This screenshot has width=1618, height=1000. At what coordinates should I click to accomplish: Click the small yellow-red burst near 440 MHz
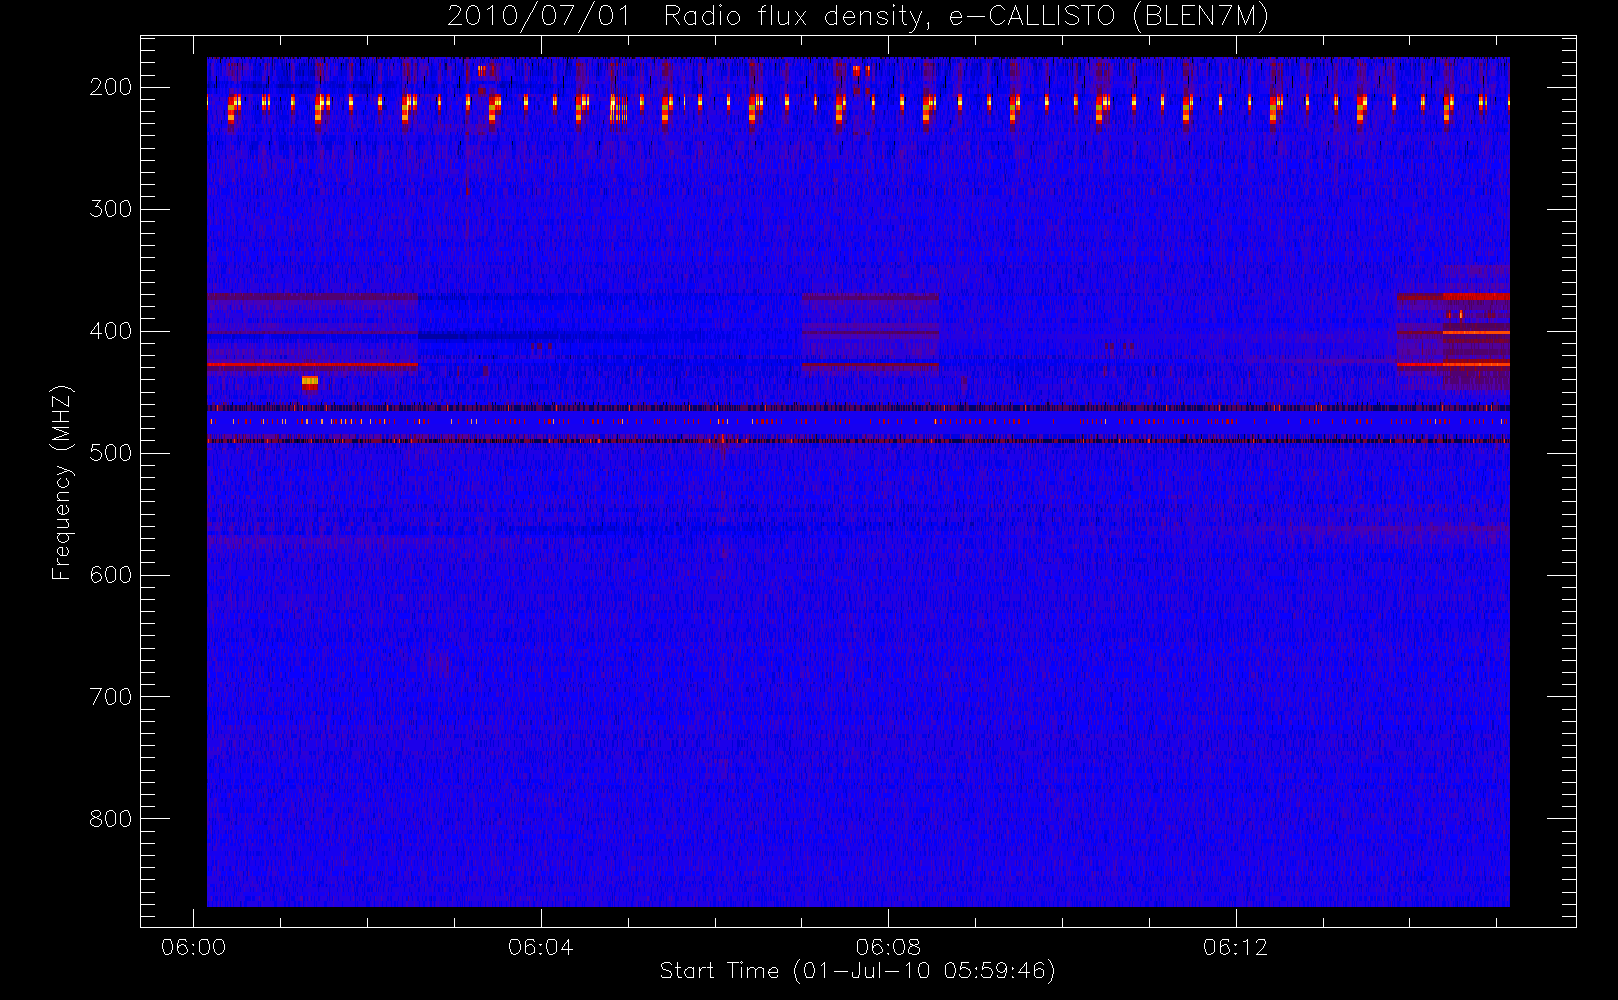click(x=310, y=382)
